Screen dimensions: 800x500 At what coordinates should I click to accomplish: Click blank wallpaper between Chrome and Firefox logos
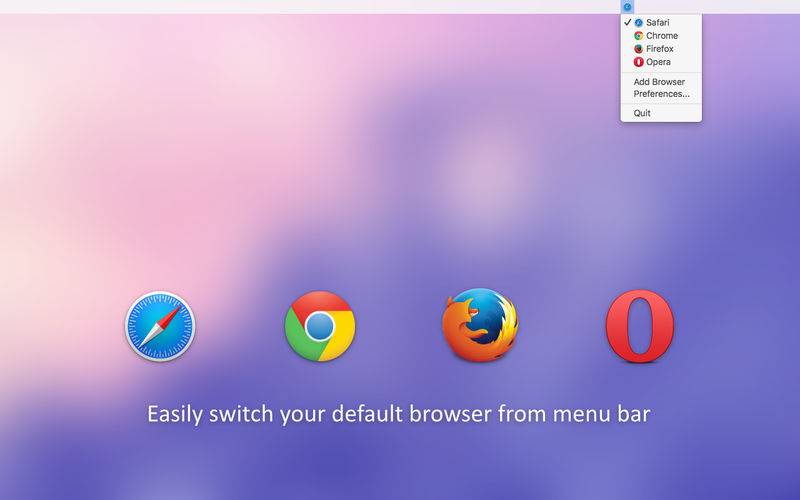click(400, 326)
